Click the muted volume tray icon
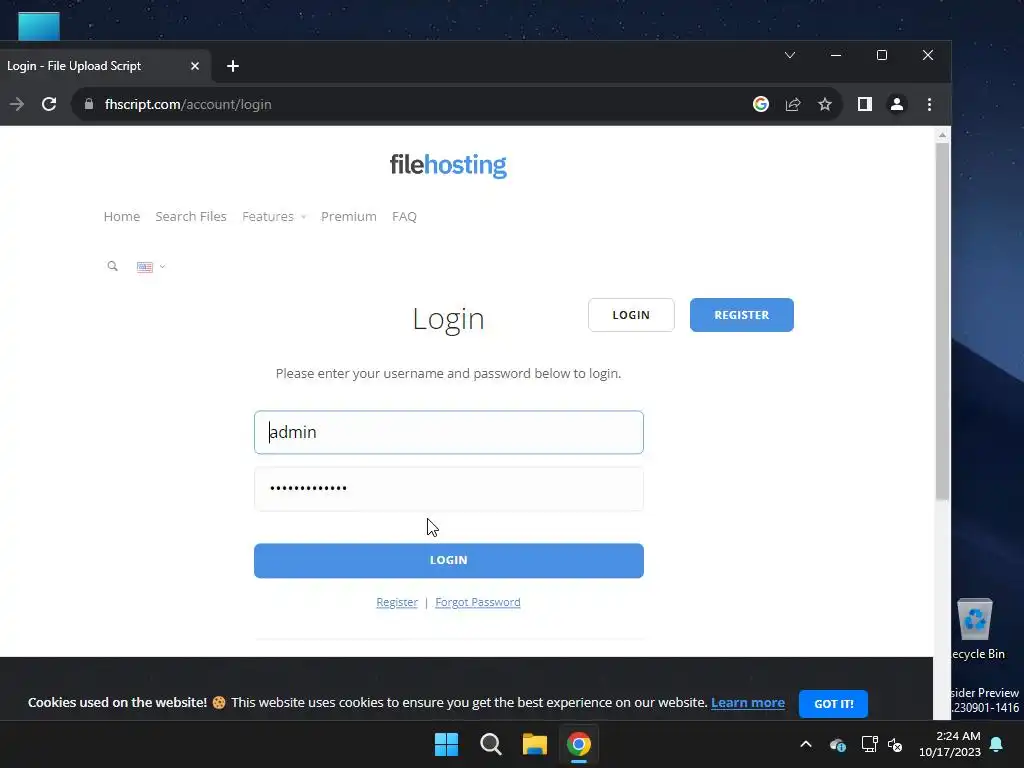Viewport: 1024px width, 768px height. tap(895, 744)
